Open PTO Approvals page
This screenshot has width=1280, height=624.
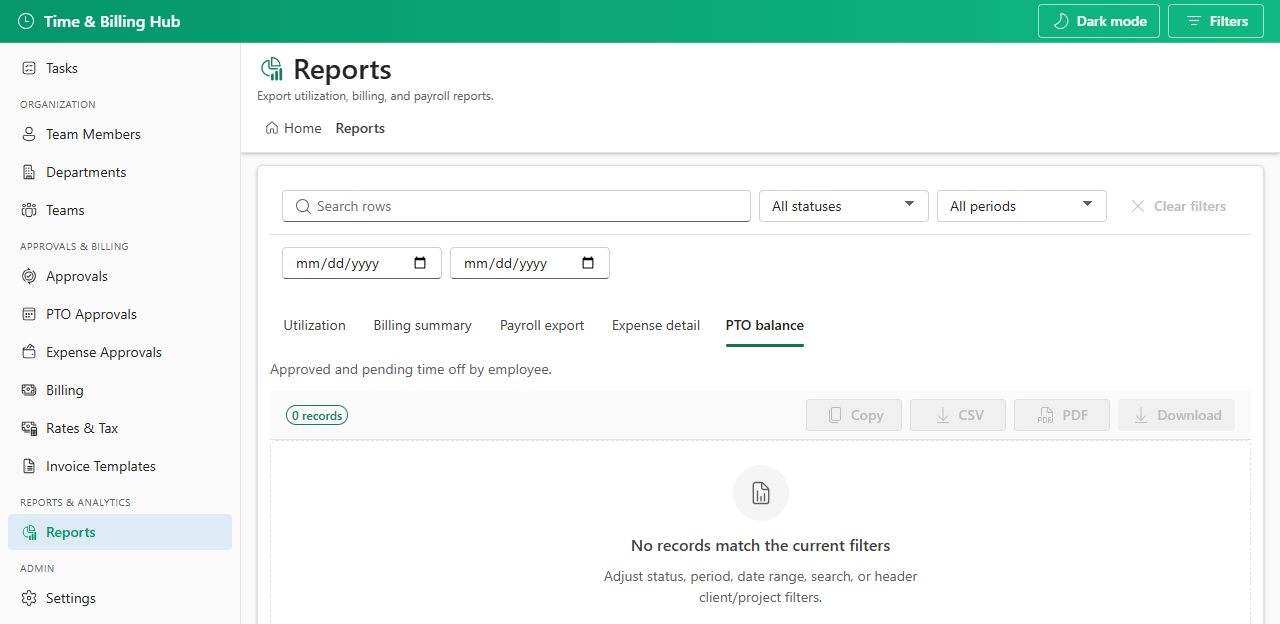point(120,314)
